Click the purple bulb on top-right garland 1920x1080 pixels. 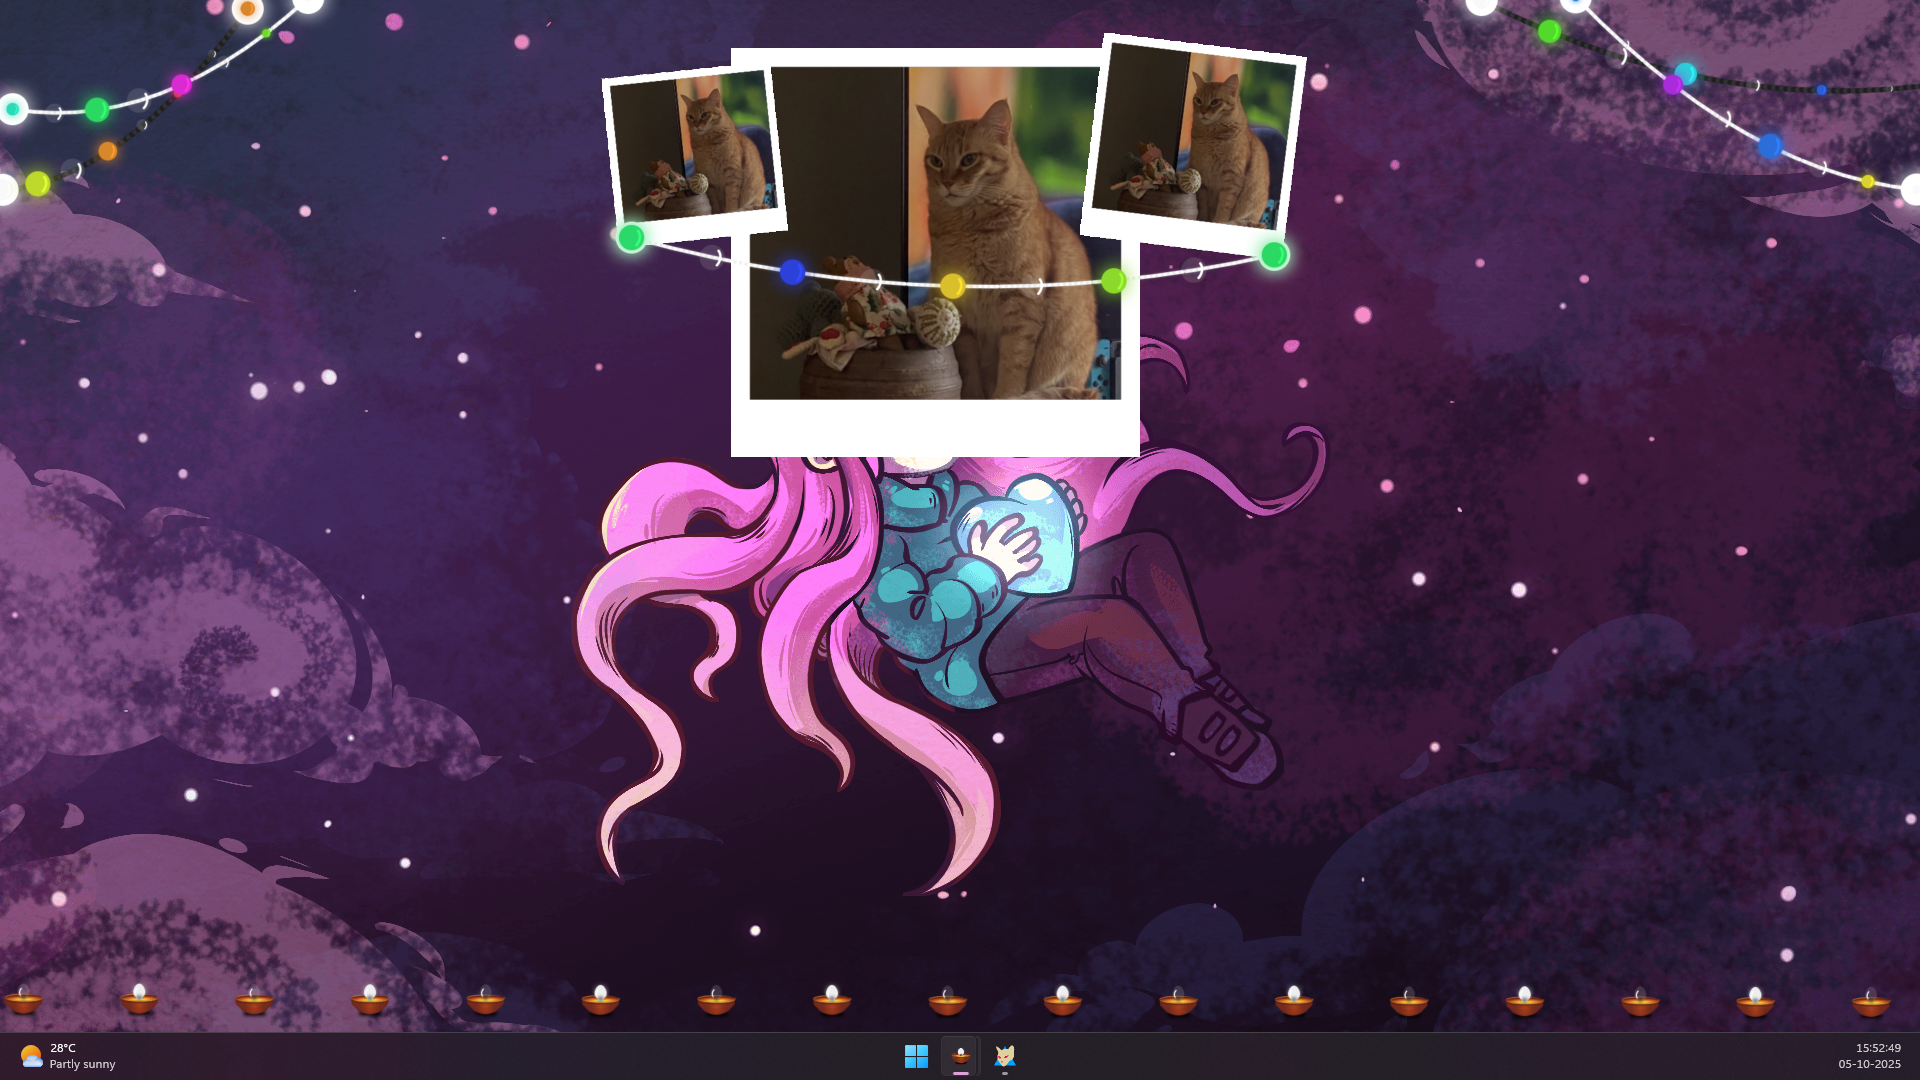[x=1673, y=85]
